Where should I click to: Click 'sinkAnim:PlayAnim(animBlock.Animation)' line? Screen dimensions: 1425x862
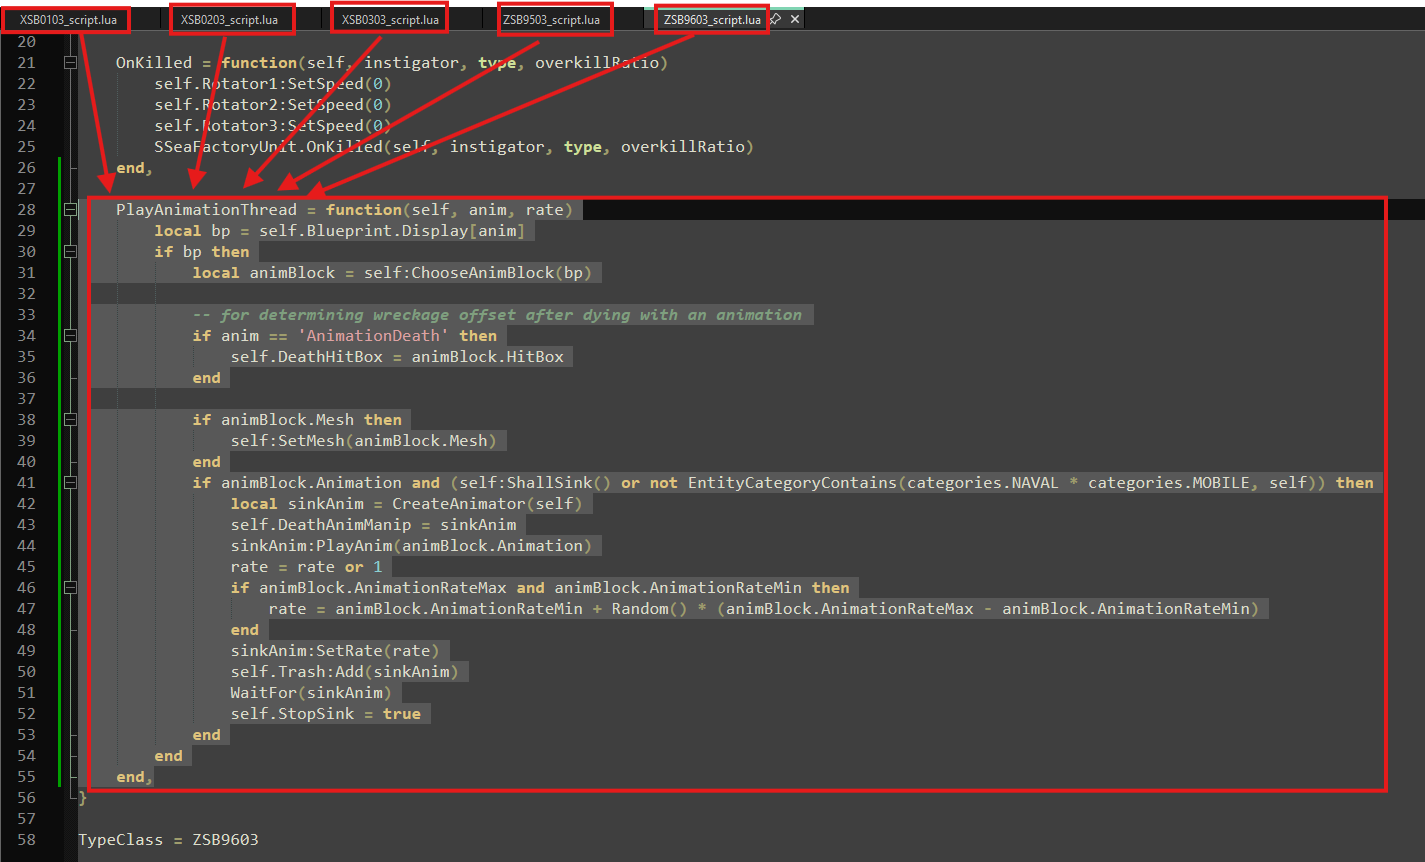[411, 546]
